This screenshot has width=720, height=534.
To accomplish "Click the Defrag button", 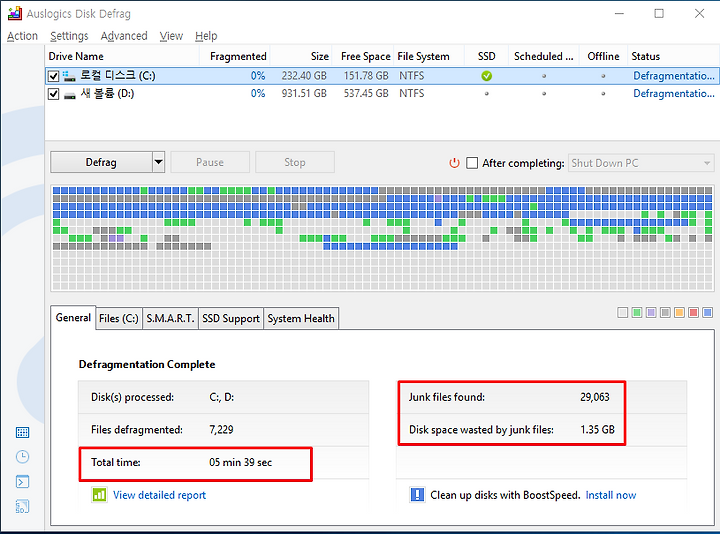I will click(101, 162).
